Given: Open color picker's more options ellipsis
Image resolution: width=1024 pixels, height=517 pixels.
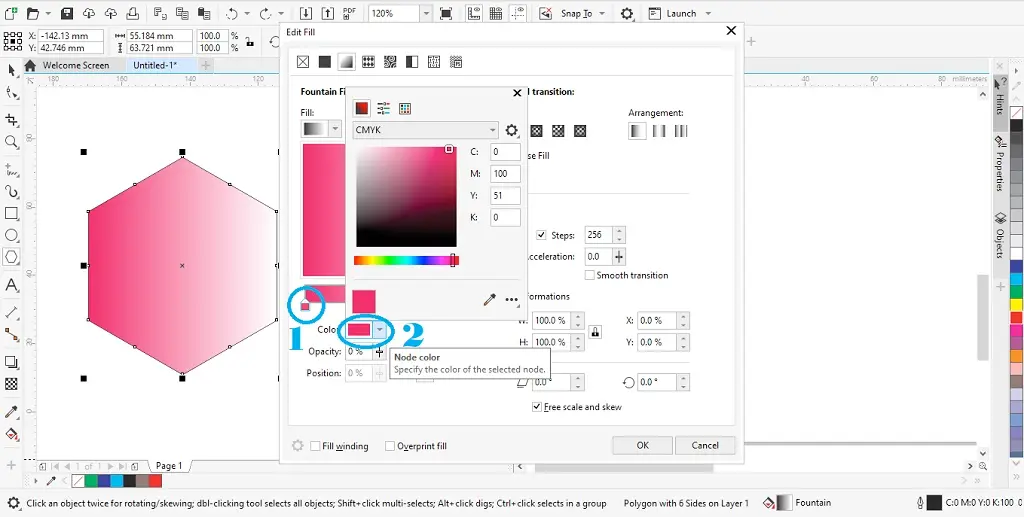Looking at the screenshot, I should pyautogui.click(x=512, y=300).
